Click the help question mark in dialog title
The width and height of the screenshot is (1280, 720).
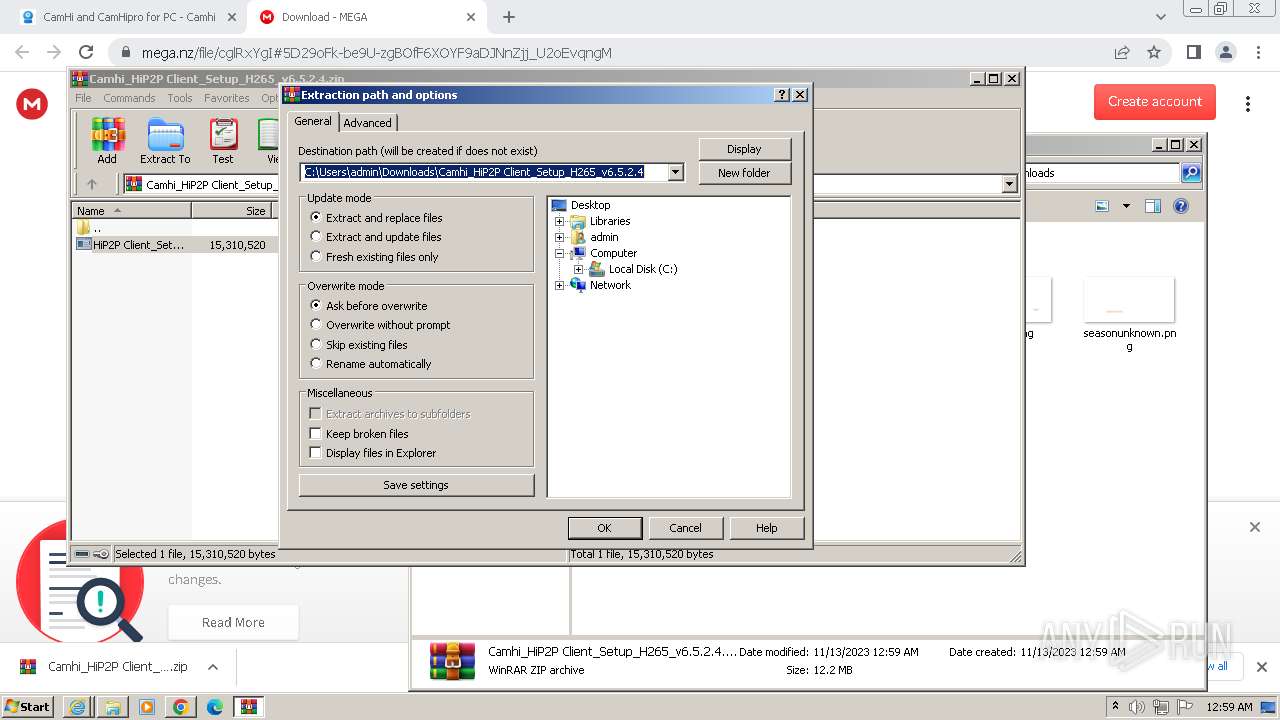782,95
